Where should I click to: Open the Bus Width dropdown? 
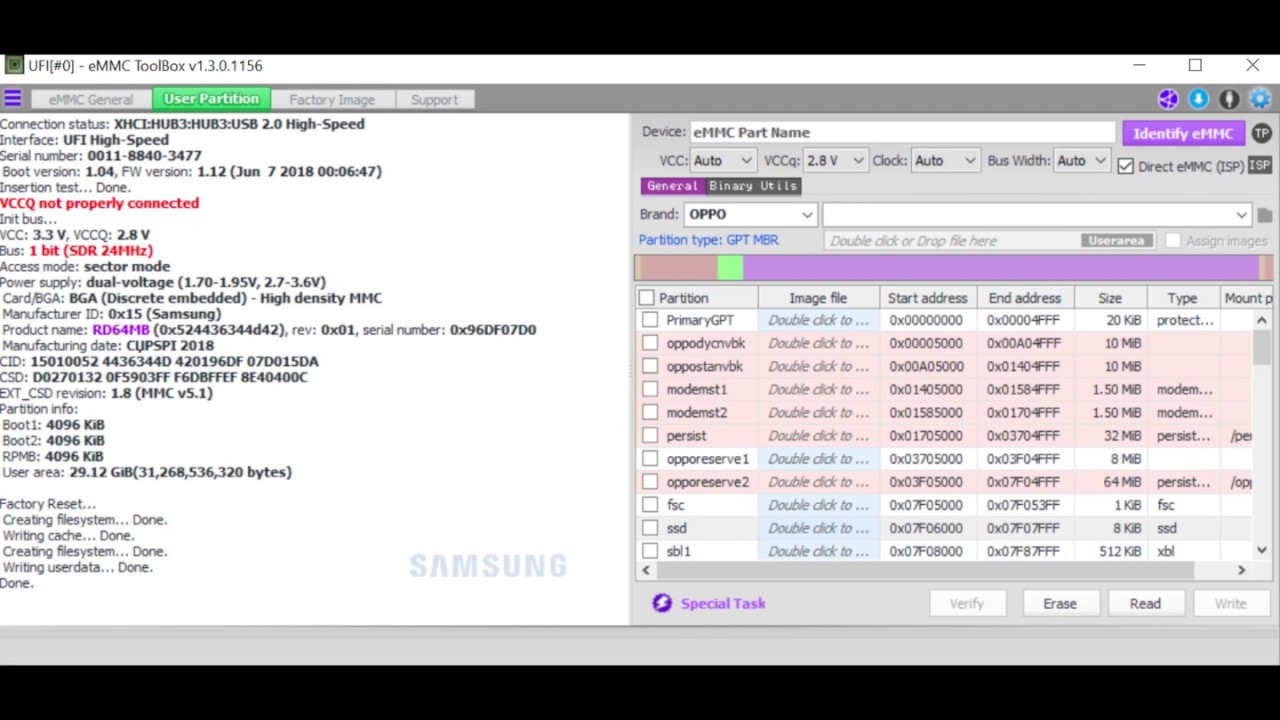1083,160
